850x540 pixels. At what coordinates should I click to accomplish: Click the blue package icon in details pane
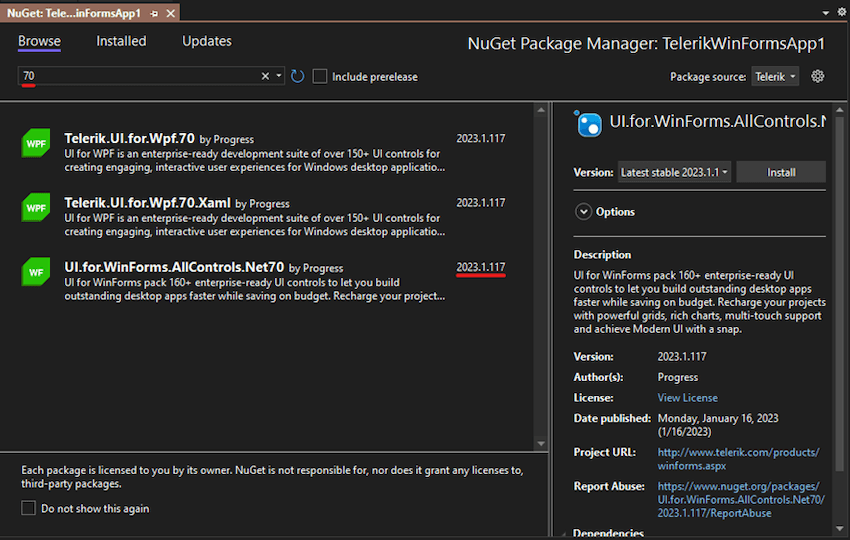(x=589, y=124)
